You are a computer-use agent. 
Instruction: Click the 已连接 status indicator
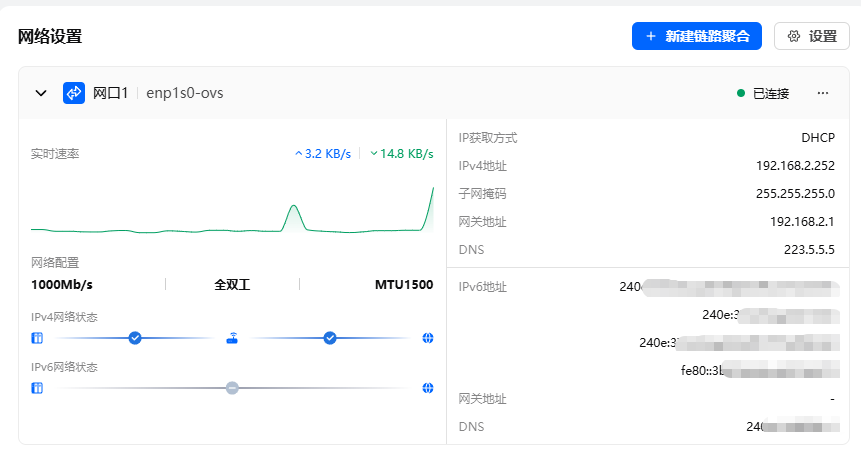click(x=763, y=93)
